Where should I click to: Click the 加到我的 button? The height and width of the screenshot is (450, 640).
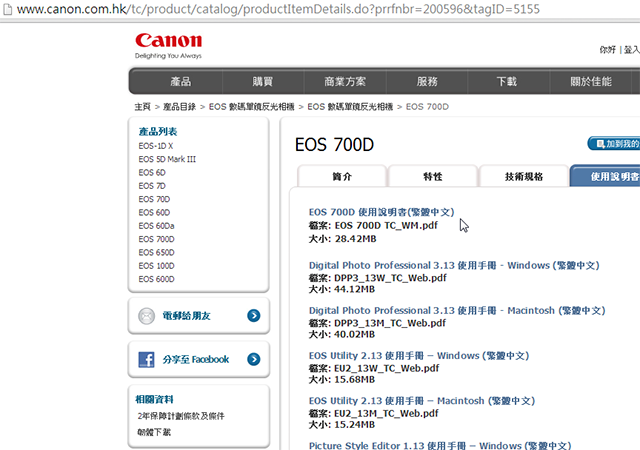(x=614, y=144)
